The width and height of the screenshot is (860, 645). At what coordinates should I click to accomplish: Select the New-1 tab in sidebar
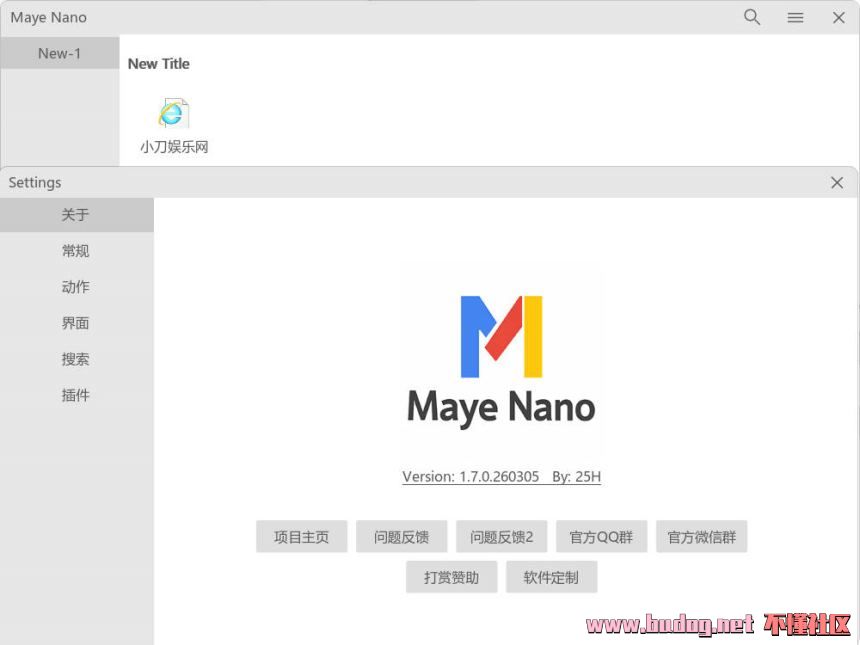(60, 53)
